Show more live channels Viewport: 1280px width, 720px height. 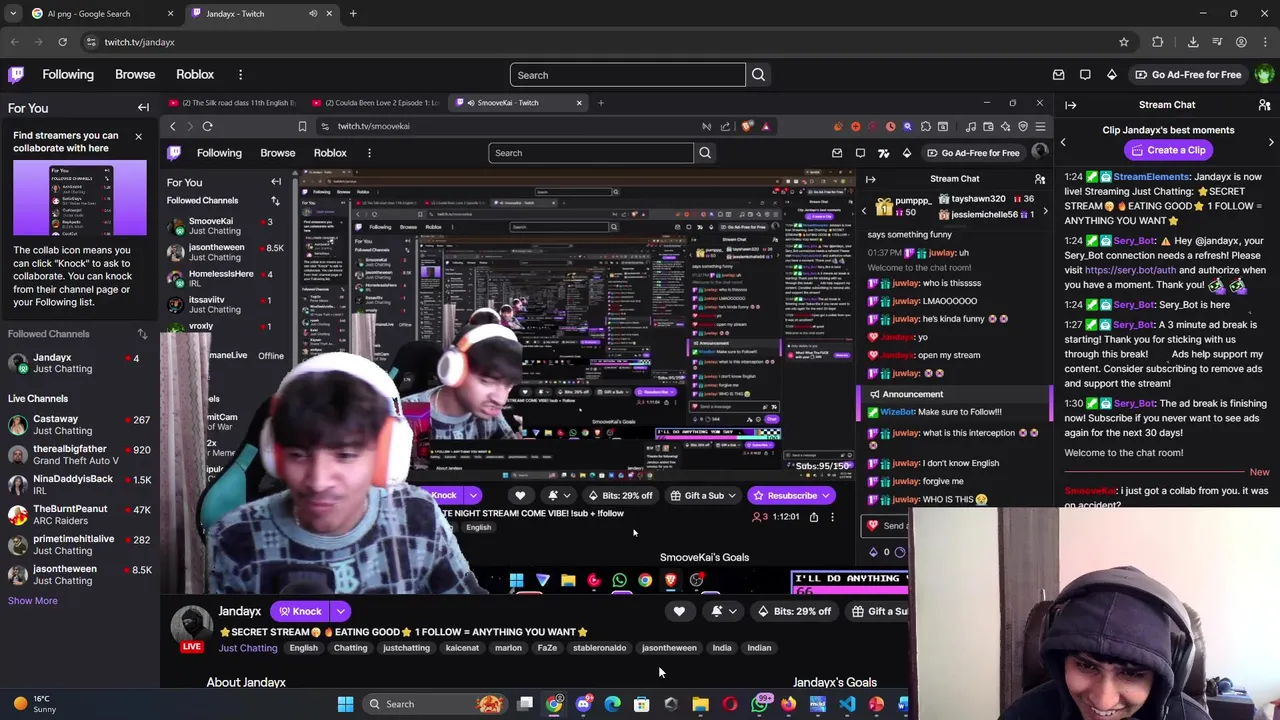[x=33, y=601]
